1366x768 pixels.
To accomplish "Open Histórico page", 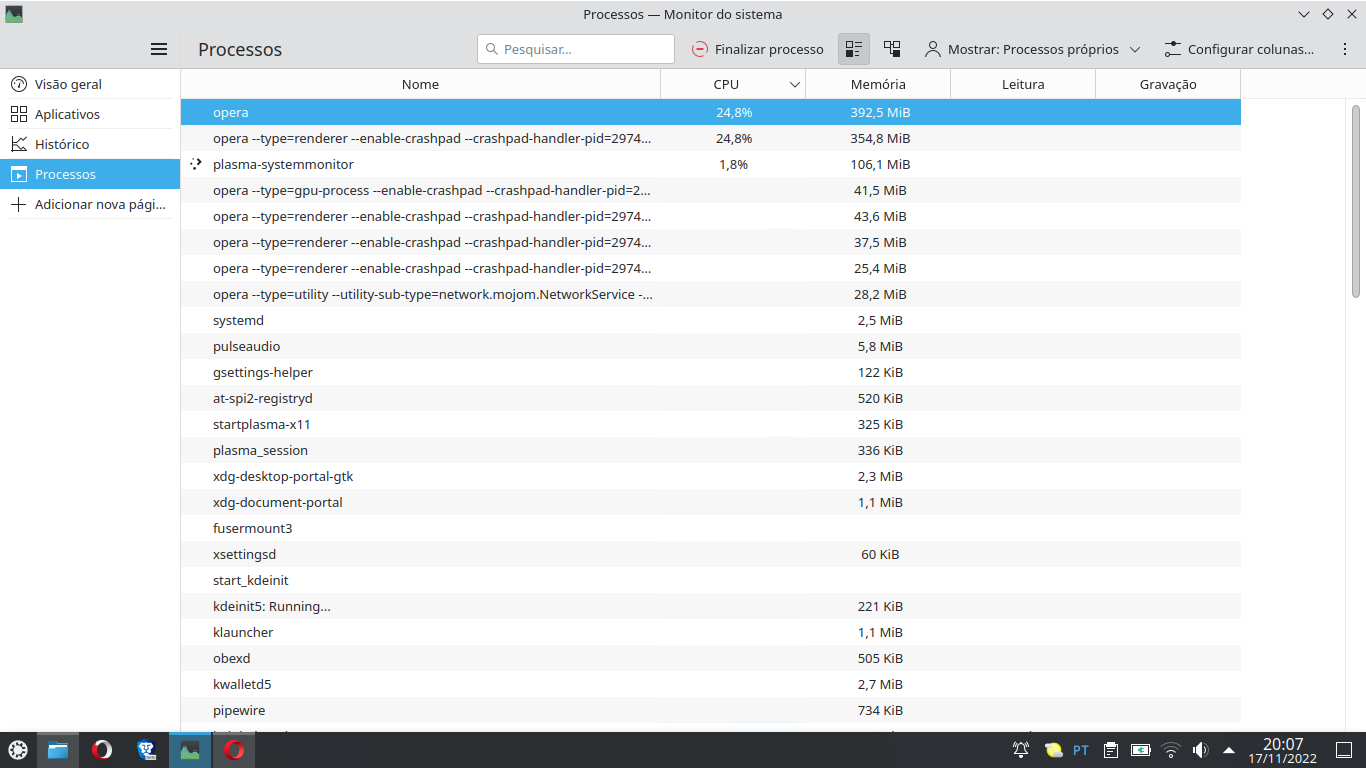I will 90,144.
